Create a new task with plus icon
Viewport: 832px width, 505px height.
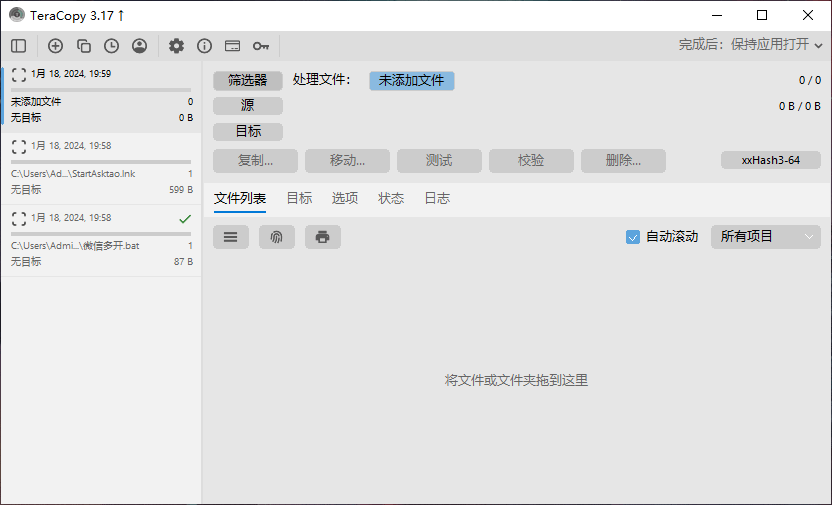pos(55,46)
